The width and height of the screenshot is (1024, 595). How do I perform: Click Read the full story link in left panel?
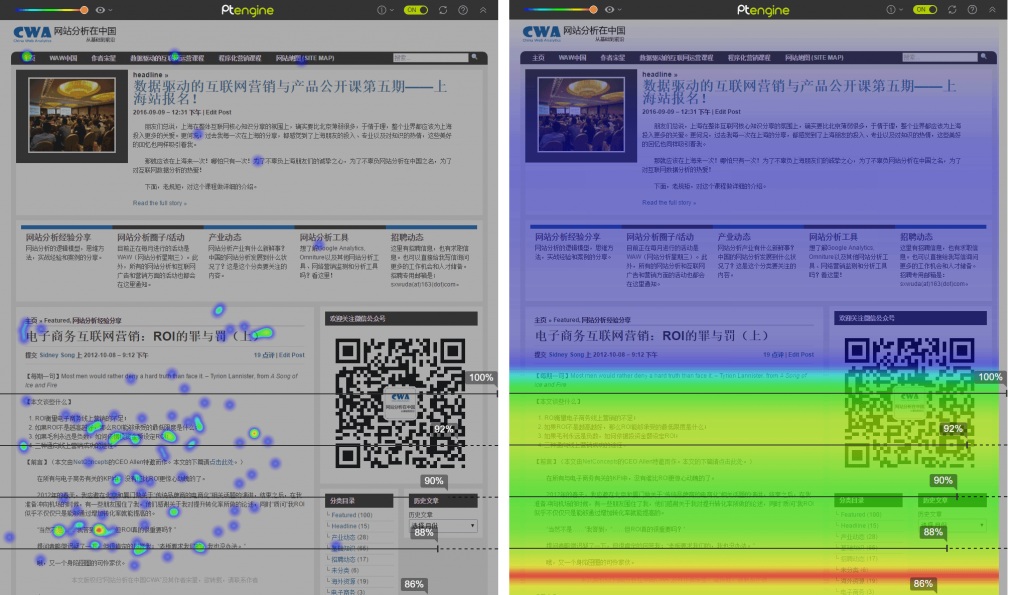pyautogui.click(x=159, y=203)
